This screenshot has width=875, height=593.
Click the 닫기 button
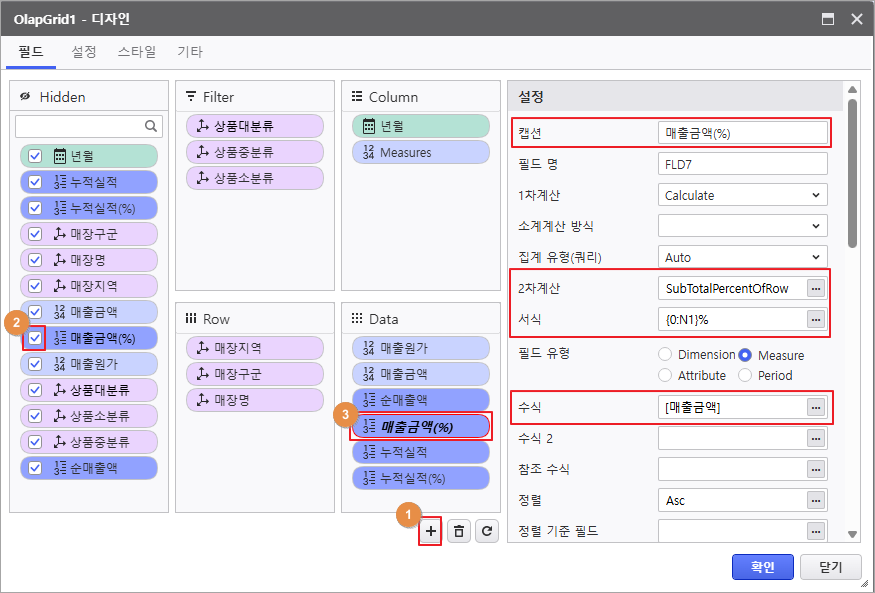[830, 567]
